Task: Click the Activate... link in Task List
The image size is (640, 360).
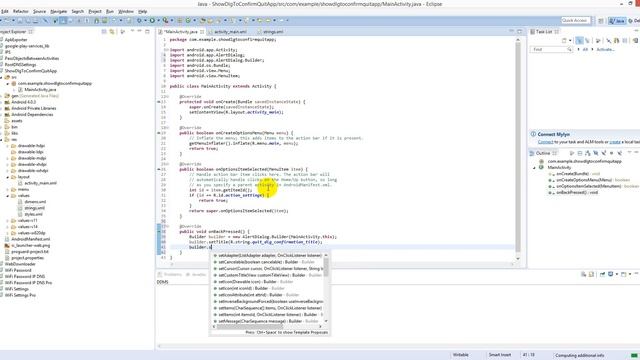Action: pos(605,49)
